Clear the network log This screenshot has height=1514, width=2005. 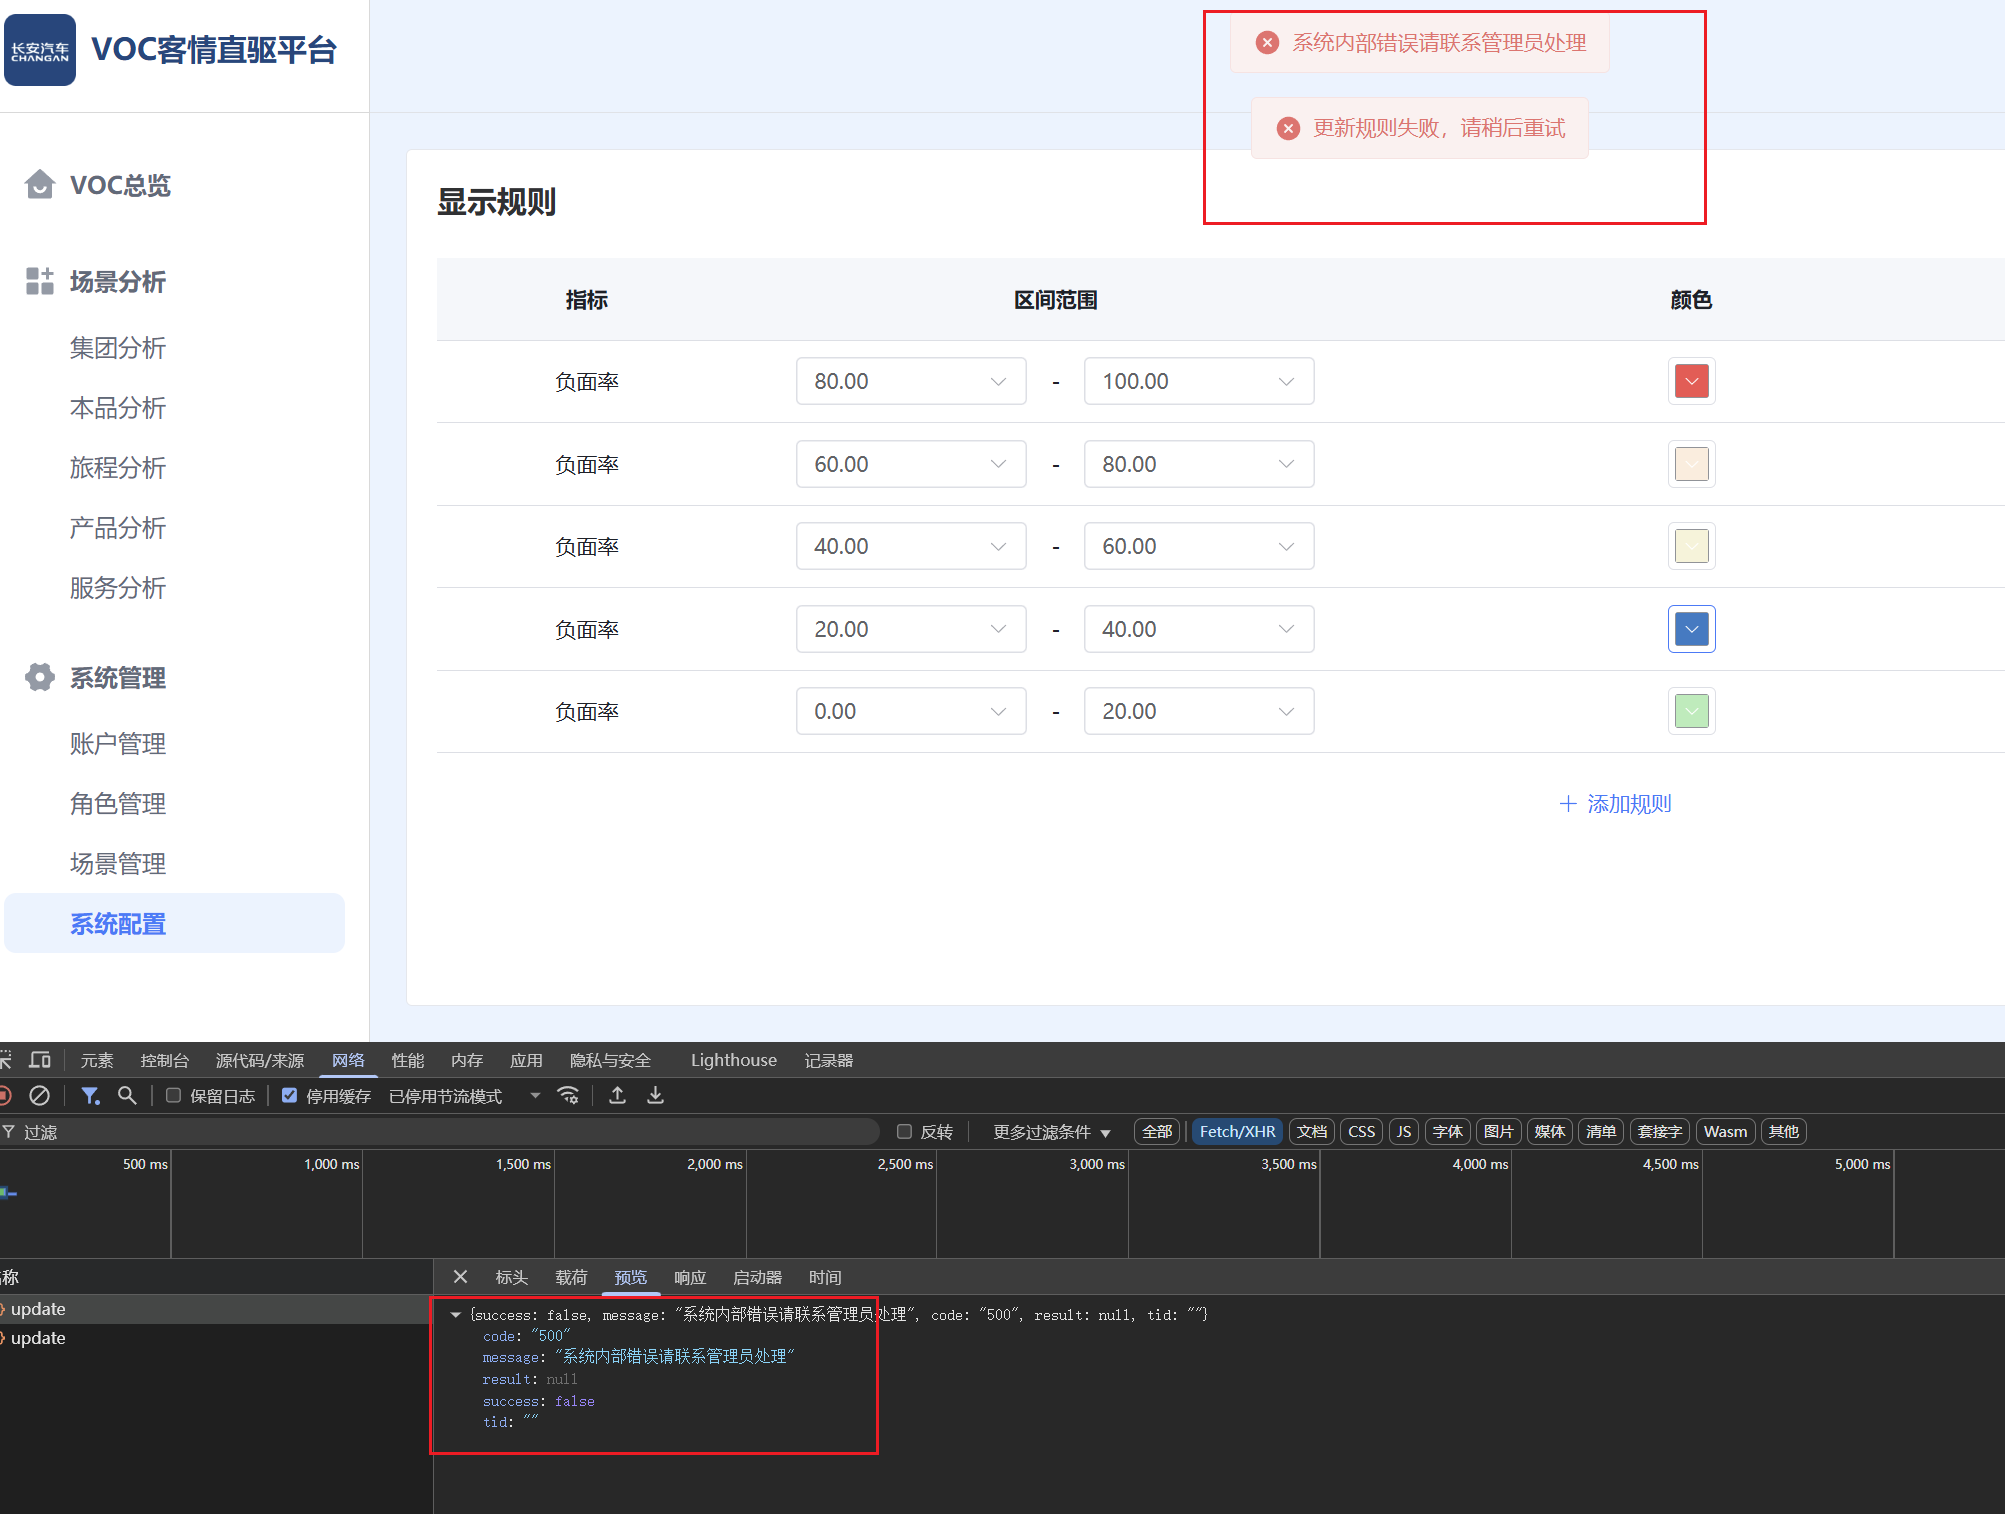click(x=39, y=1096)
